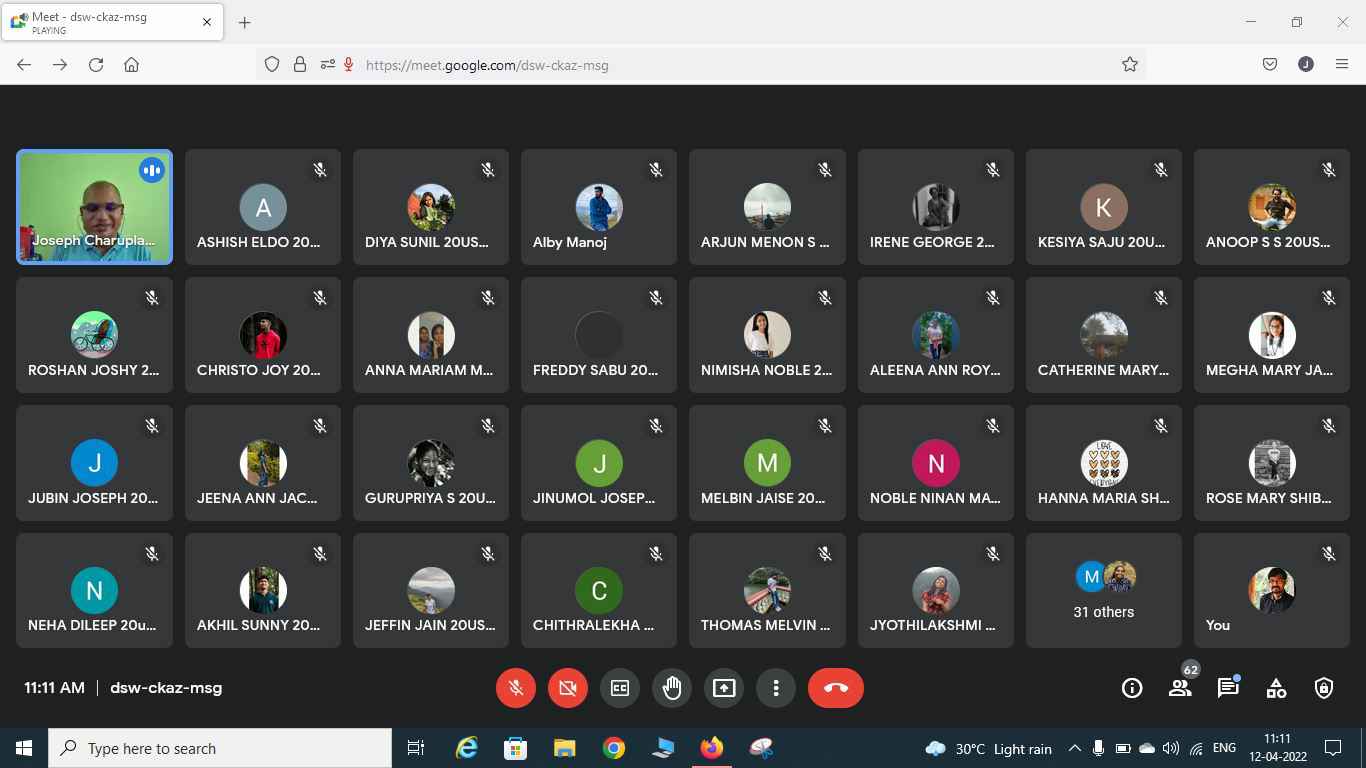View site information padlock icon
This screenshot has width=1366, height=768.
(299, 64)
